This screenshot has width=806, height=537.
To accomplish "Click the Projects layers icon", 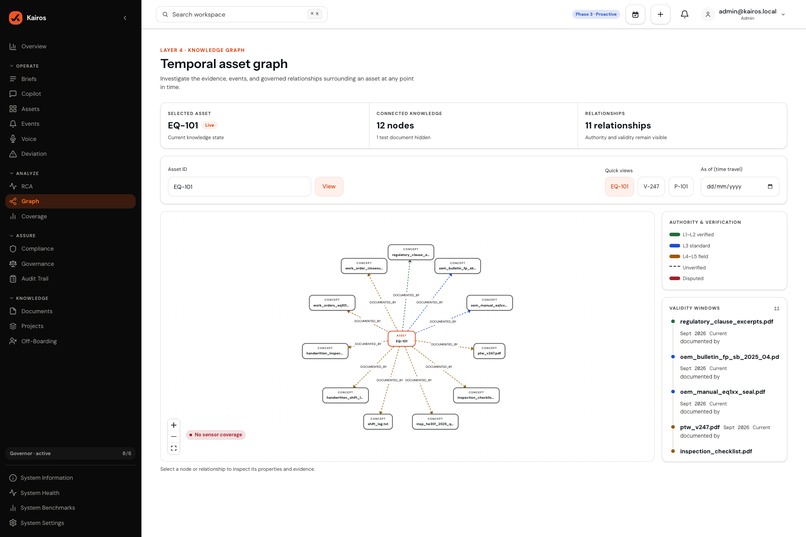I will 13,326.
